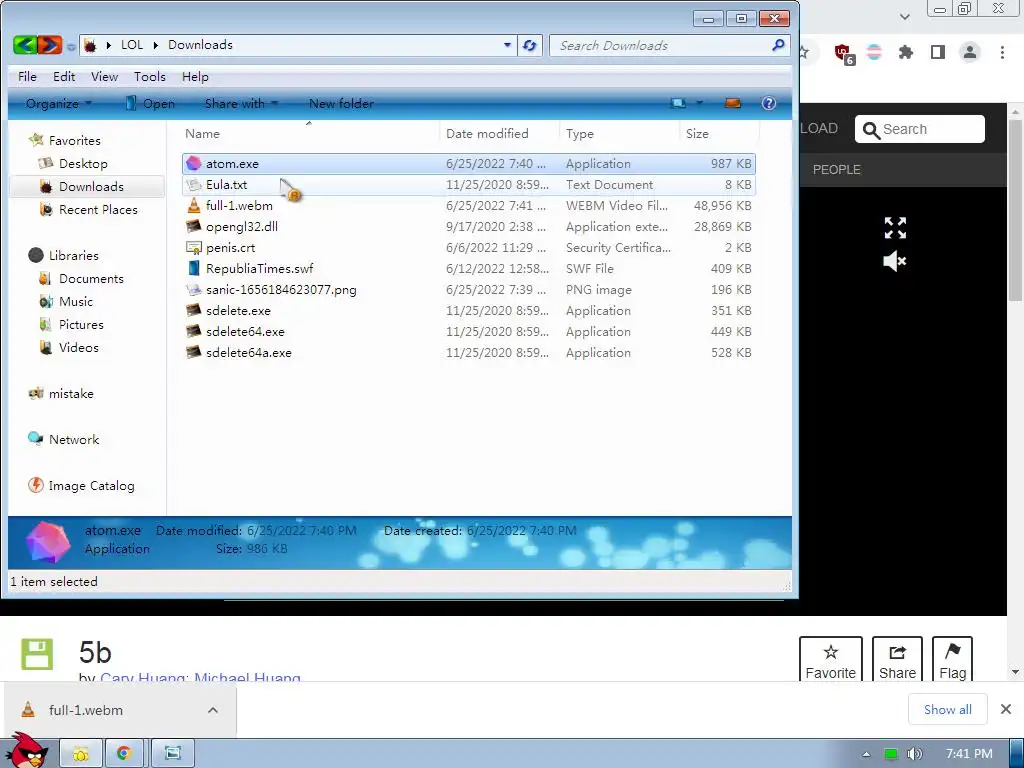Switch to the PEOPLE tab on webpage
Viewport: 1024px width, 768px height.
click(836, 170)
